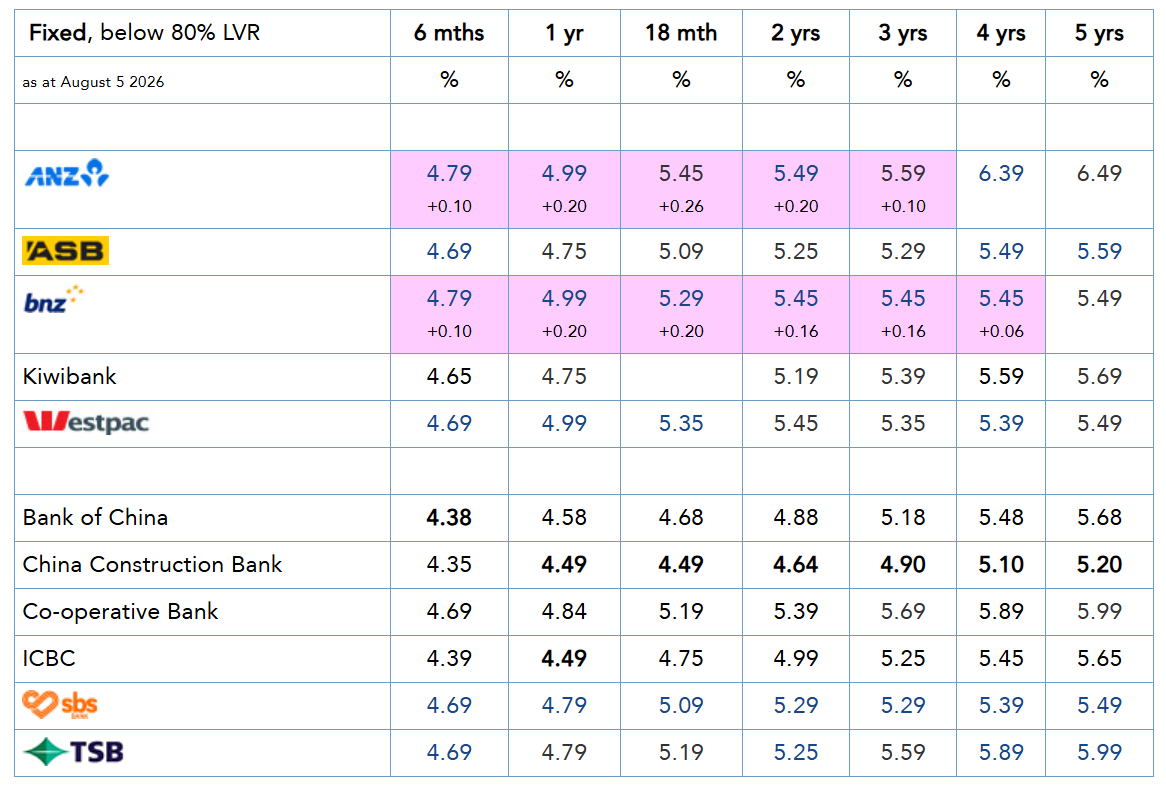Image resolution: width=1166 pixels, height=789 pixels.
Task: Click the ANZ bank logo
Action: pyautogui.click(x=67, y=173)
